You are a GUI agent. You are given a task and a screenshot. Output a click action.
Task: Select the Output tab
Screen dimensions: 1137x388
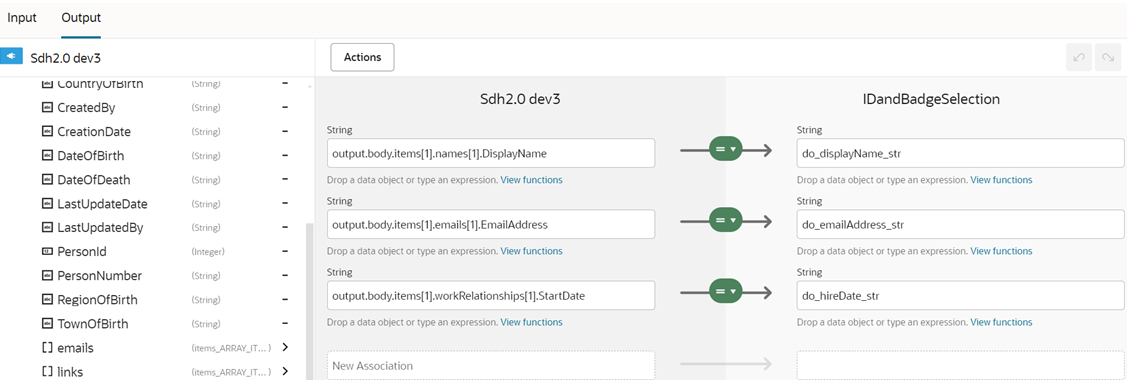[x=81, y=17]
